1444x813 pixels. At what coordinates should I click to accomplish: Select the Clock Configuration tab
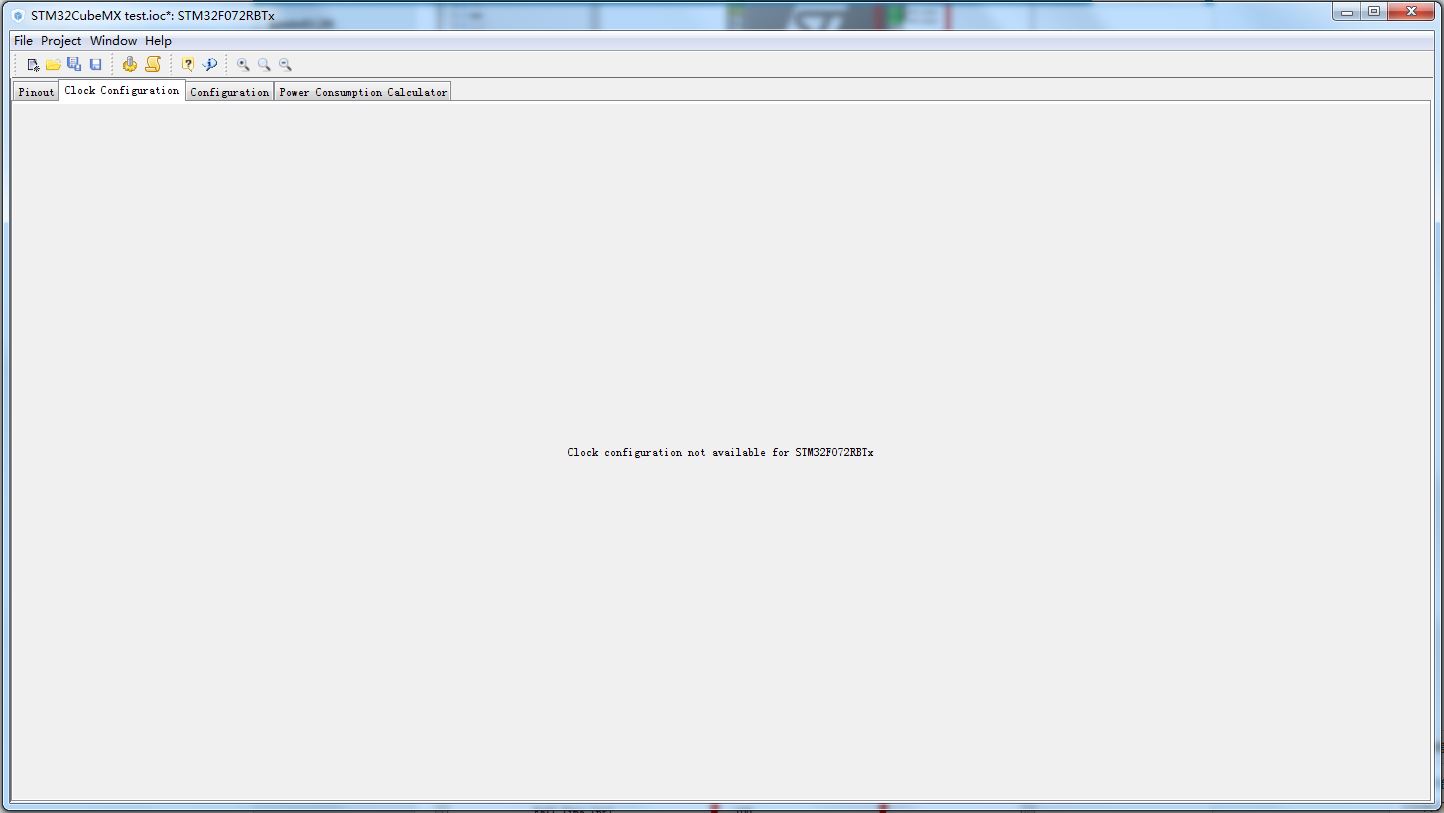122,90
